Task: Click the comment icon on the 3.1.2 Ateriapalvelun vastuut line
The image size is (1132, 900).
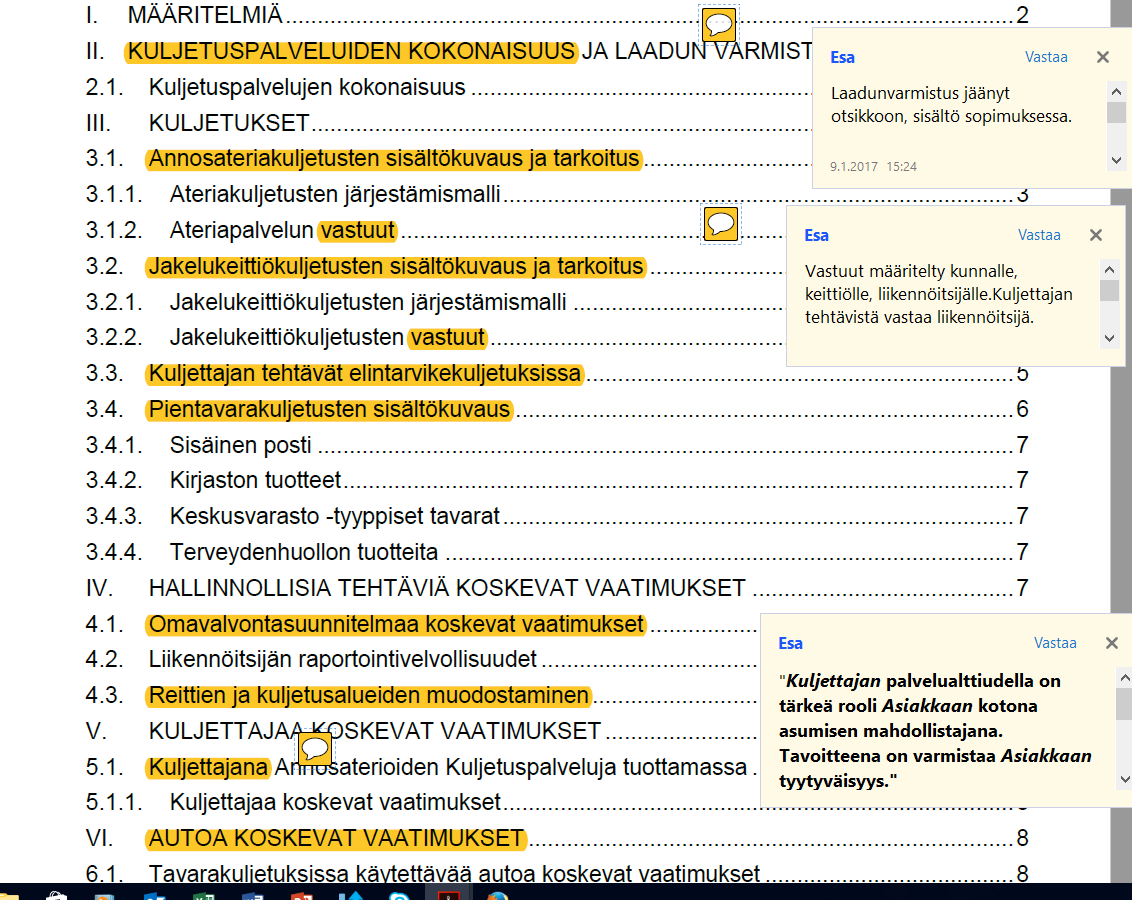Action: (720, 224)
